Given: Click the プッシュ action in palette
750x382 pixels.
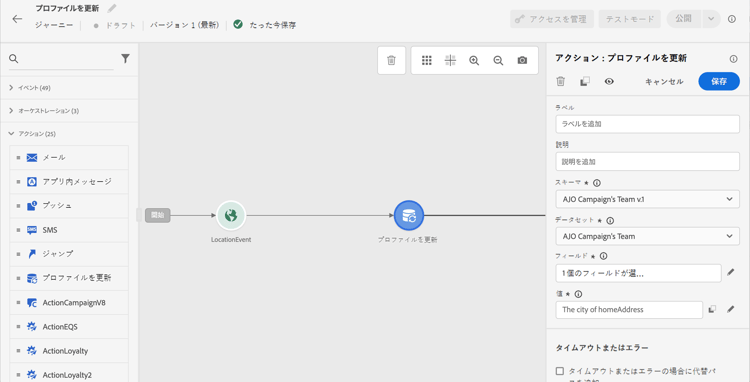Looking at the screenshot, I should 69,206.
